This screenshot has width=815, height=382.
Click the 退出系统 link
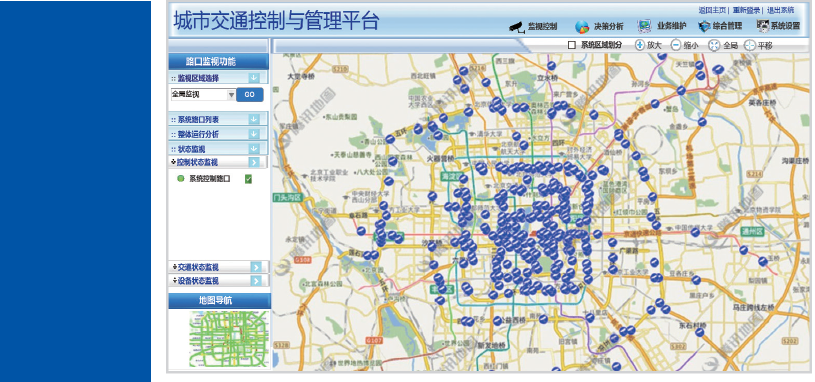point(781,10)
